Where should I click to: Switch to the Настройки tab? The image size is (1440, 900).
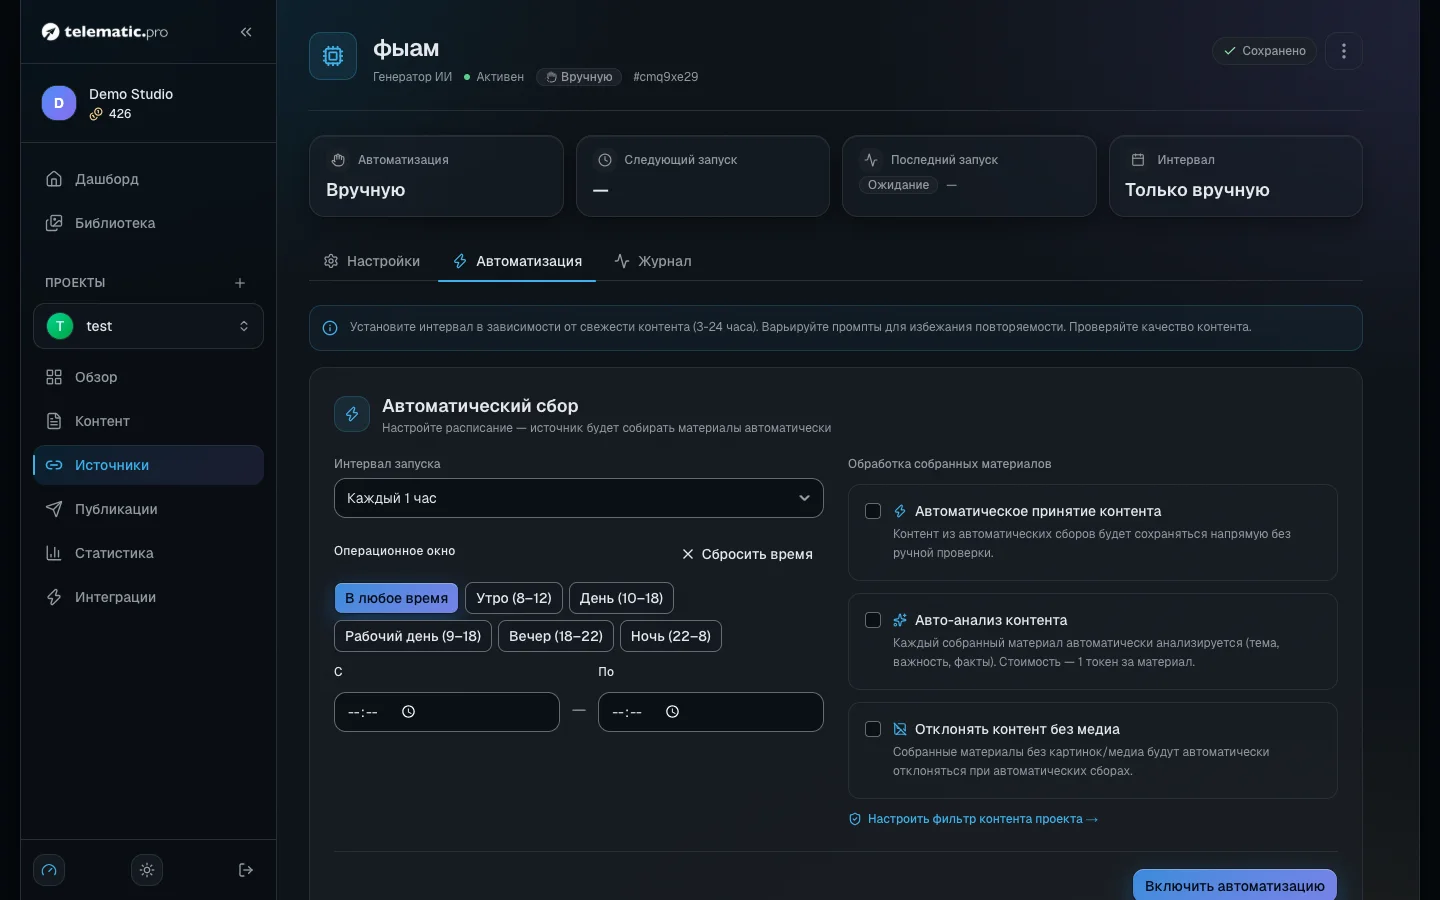(x=372, y=261)
